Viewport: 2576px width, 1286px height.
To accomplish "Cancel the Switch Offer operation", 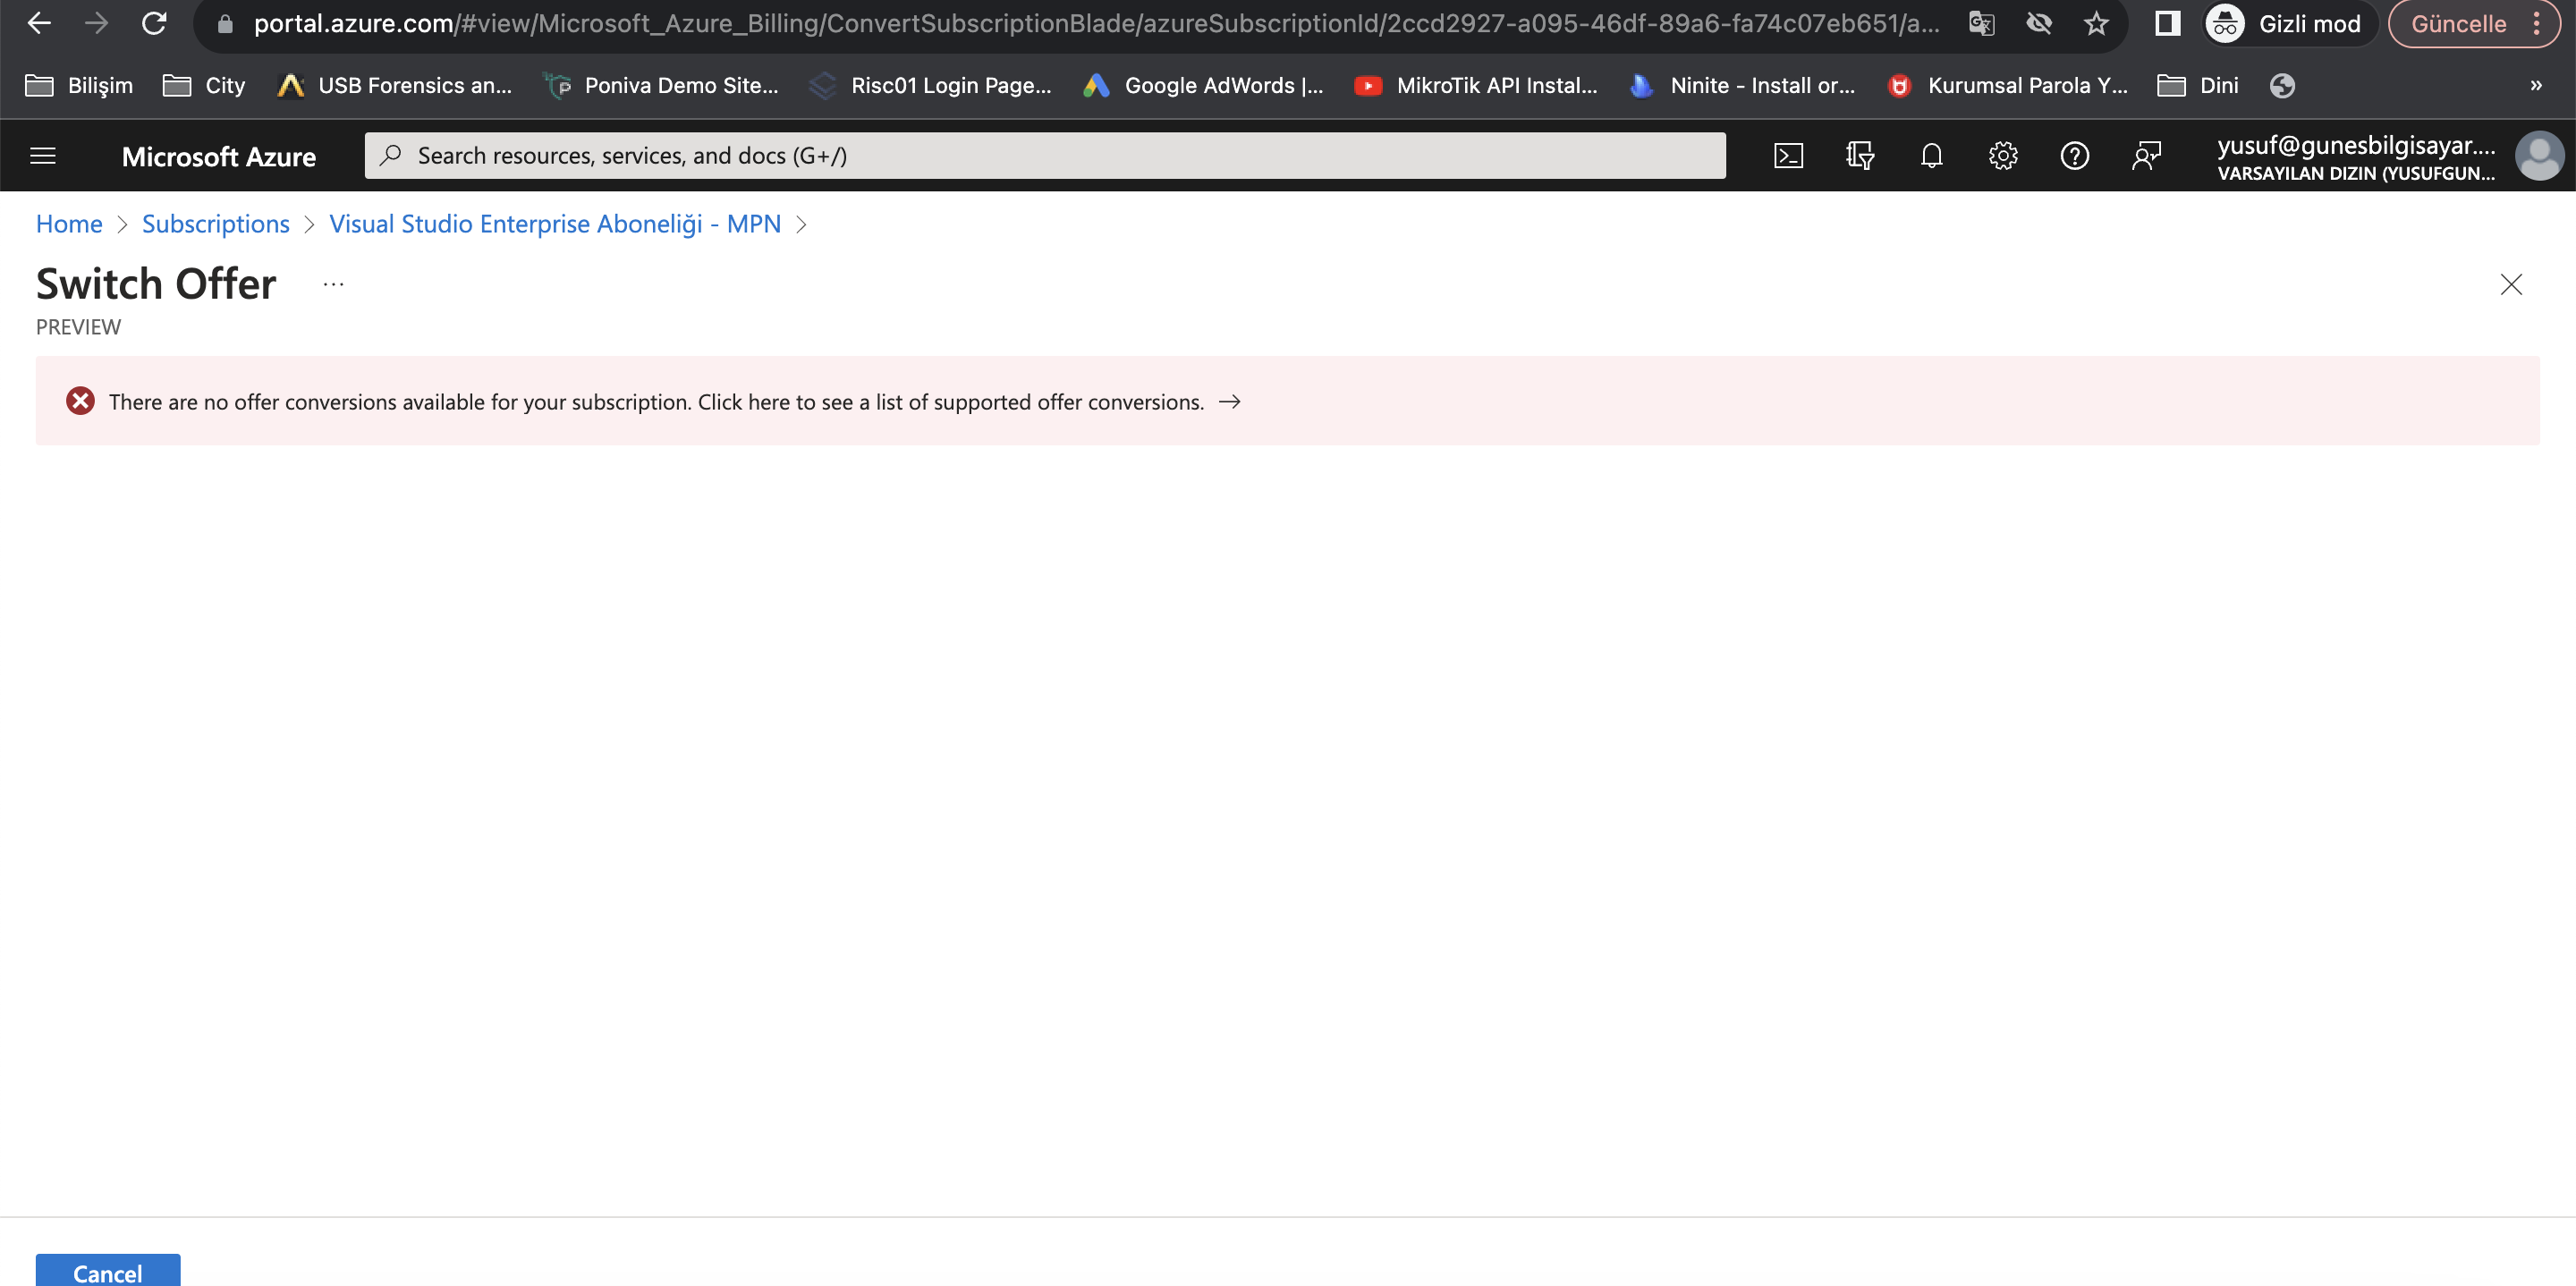I will click(x=108, y=1271).
